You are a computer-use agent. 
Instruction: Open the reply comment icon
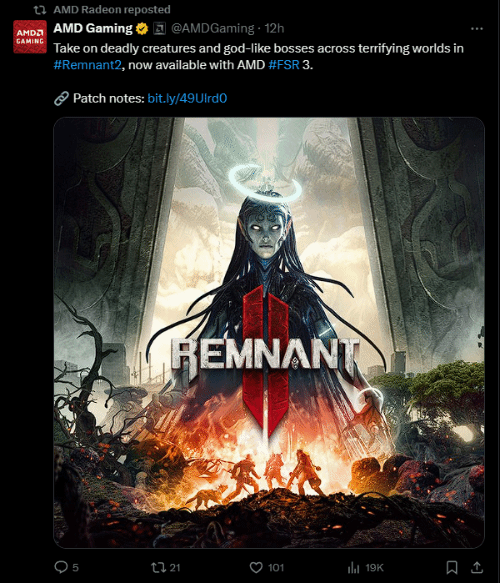pos(61,567)
